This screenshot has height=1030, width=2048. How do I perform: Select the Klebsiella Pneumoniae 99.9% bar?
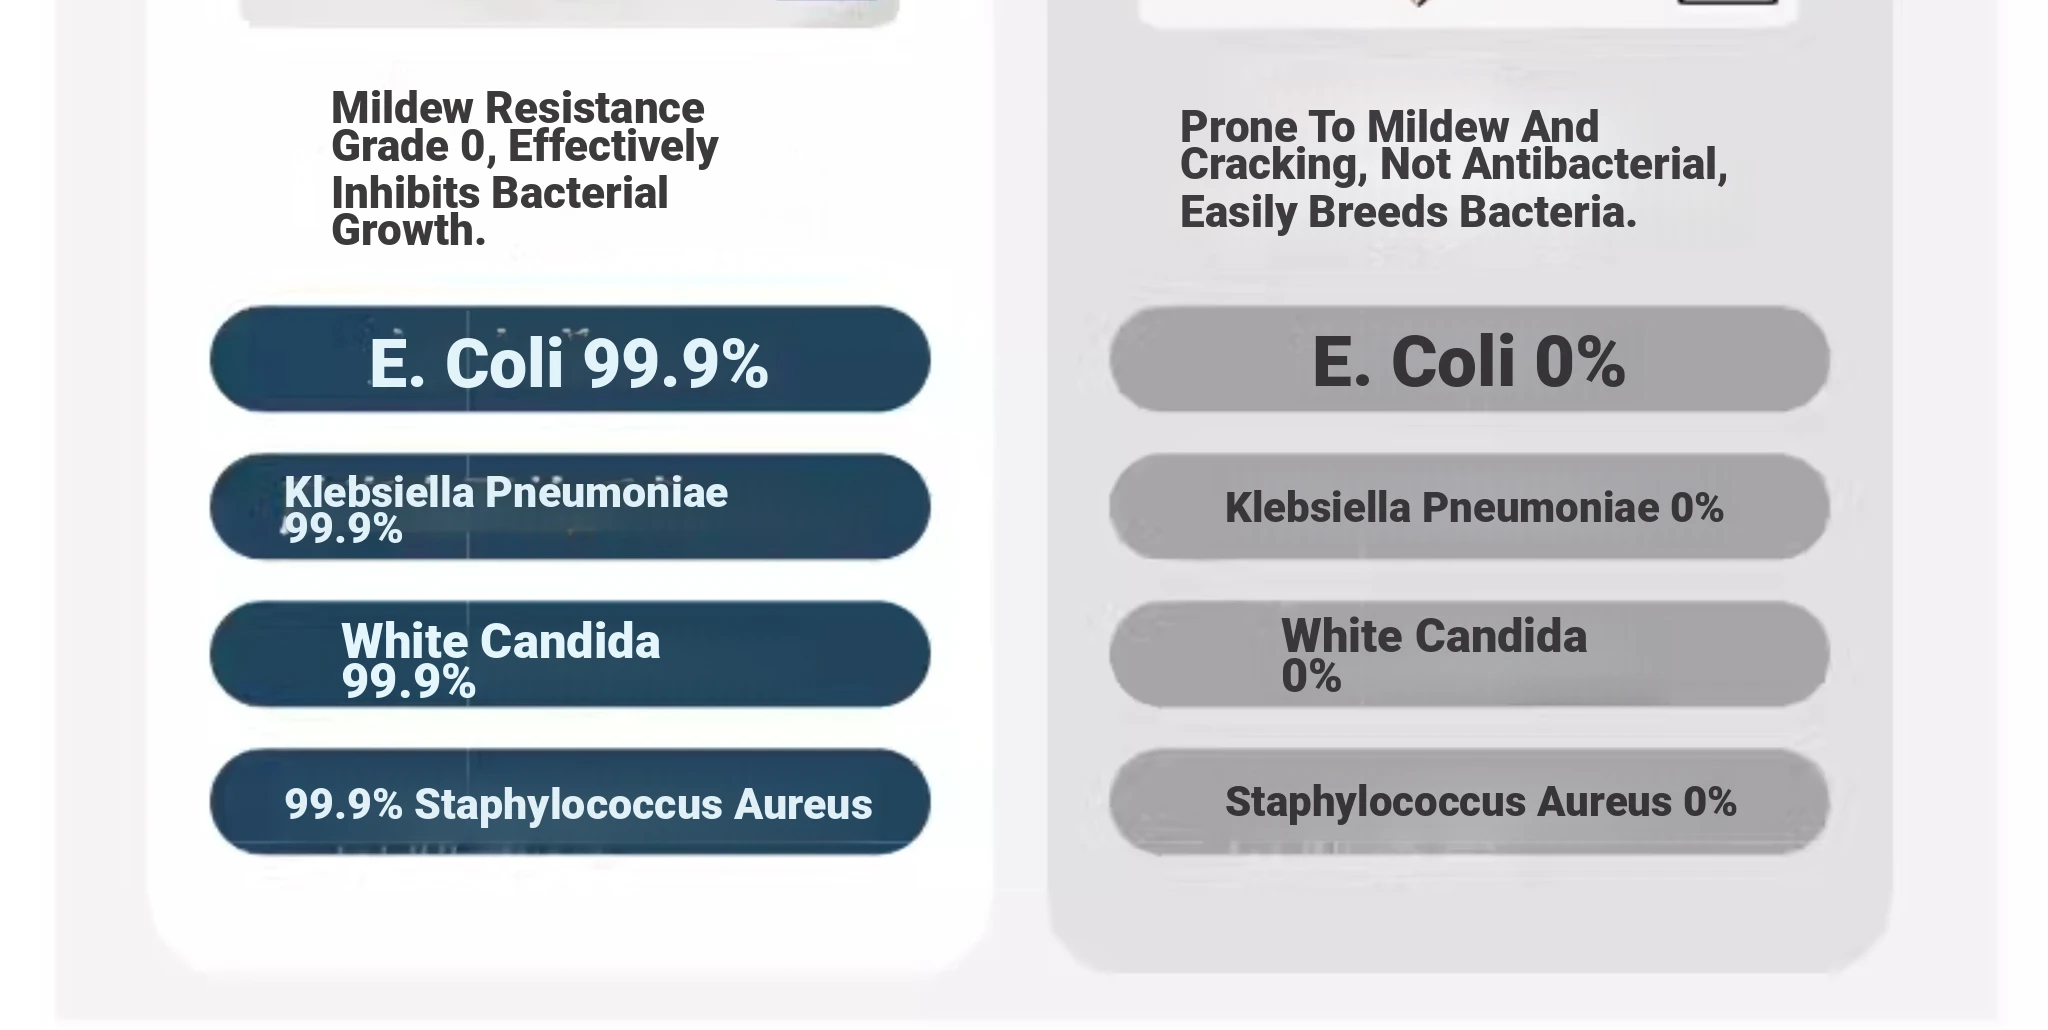coord(569,507)
